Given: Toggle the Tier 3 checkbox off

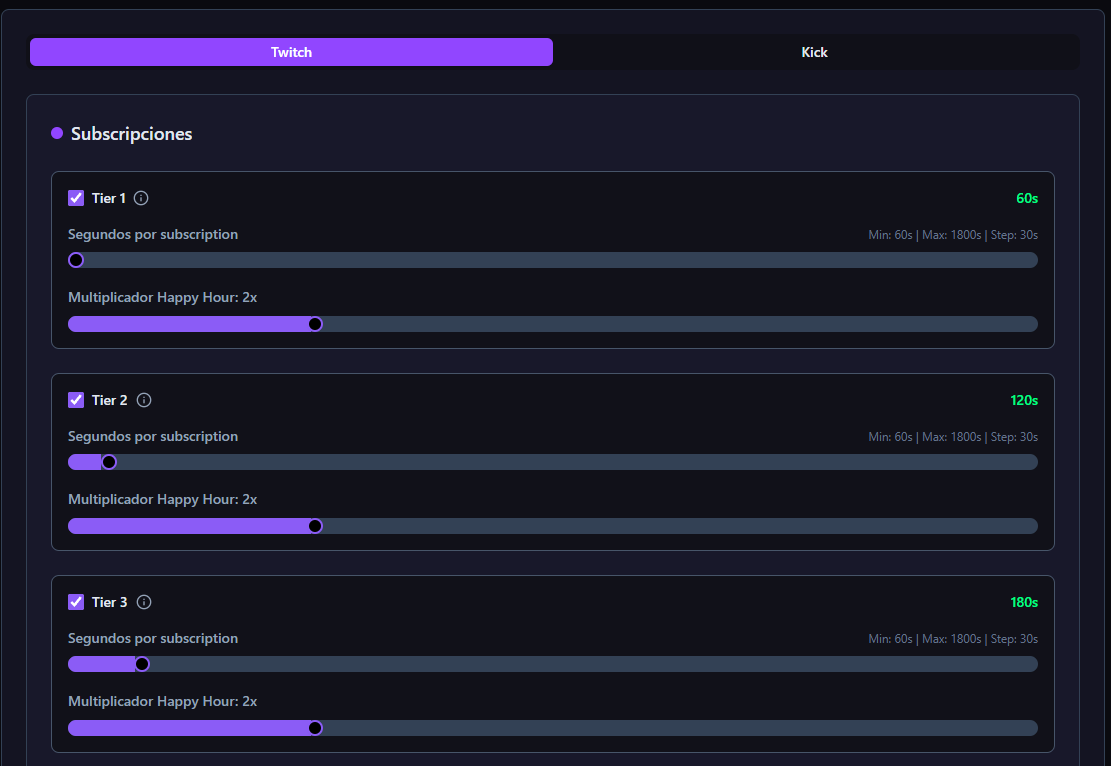Looking at the screenshot, I should click(76, 602).
